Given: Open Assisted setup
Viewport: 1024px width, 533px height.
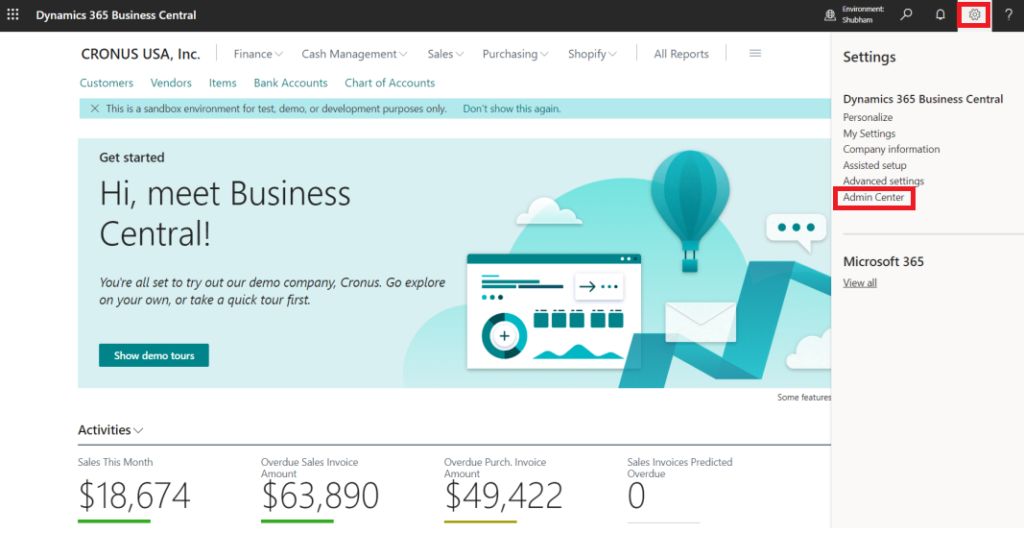Looking at the screenshot, I should (874, 165).
